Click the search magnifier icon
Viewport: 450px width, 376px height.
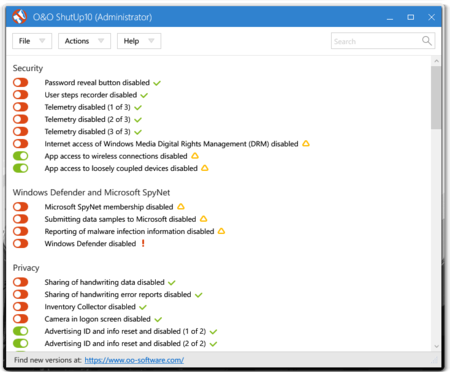427,41
